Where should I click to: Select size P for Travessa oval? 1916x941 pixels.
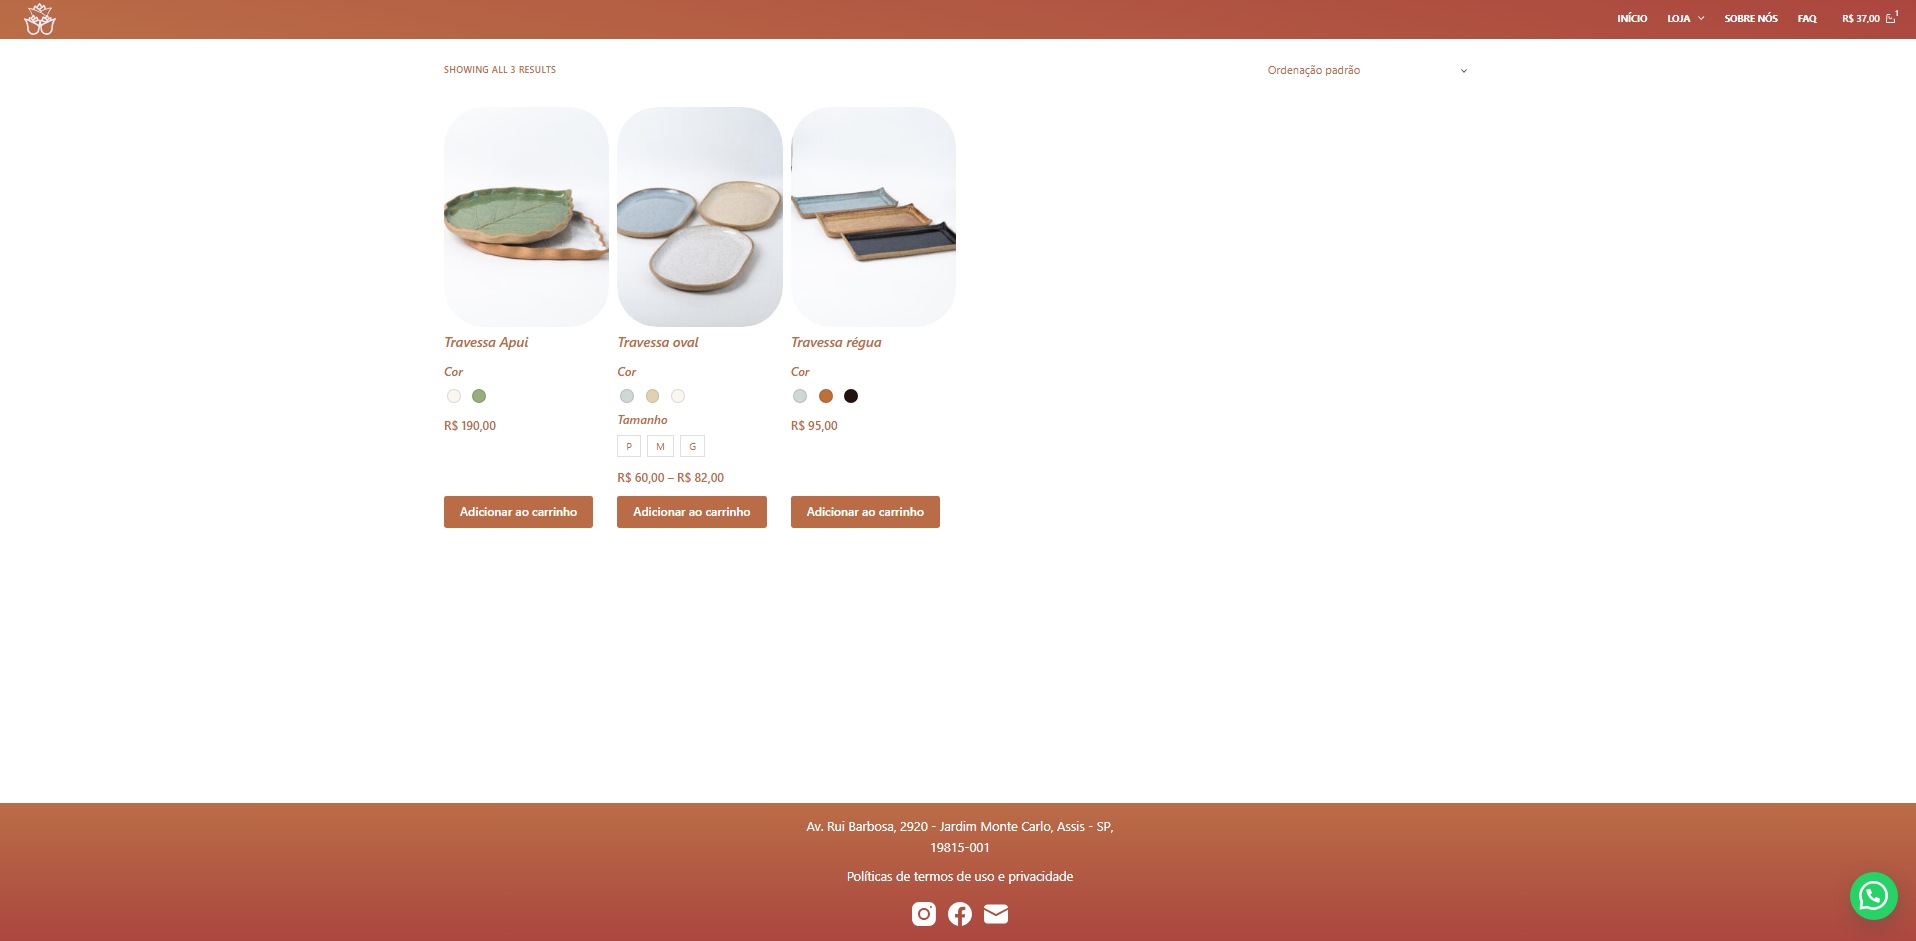[x=629, y=446]
